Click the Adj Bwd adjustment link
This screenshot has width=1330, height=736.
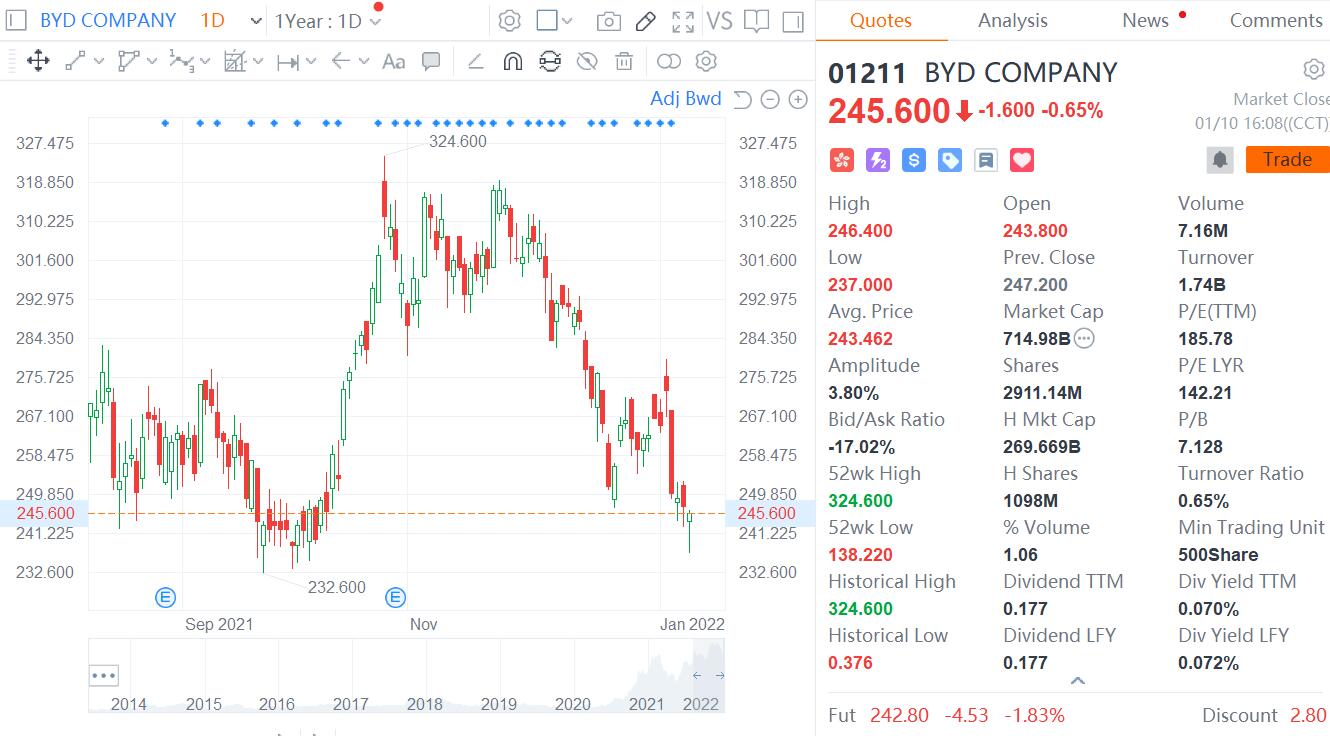pos(686,98)
